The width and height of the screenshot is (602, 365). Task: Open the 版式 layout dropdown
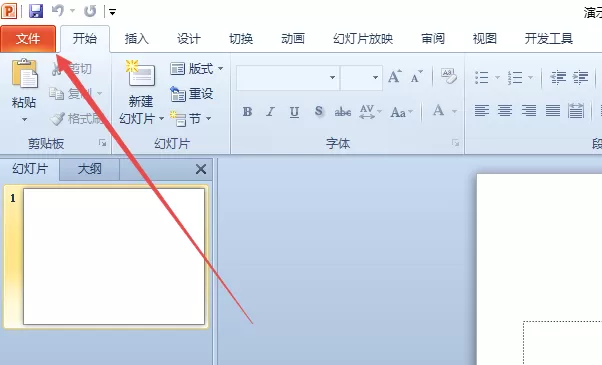(196, 69)
